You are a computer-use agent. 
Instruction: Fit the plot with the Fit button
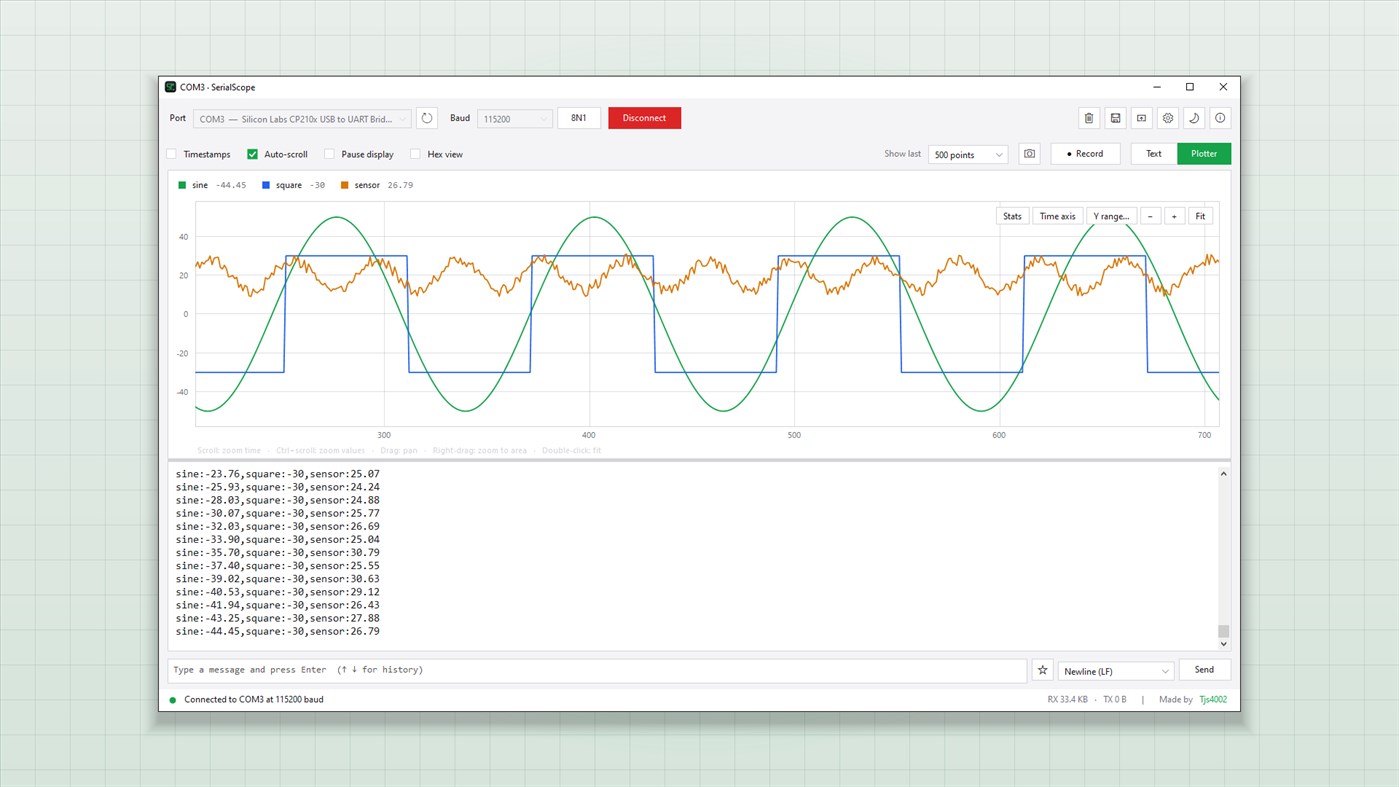click(x=1201, y=216)
